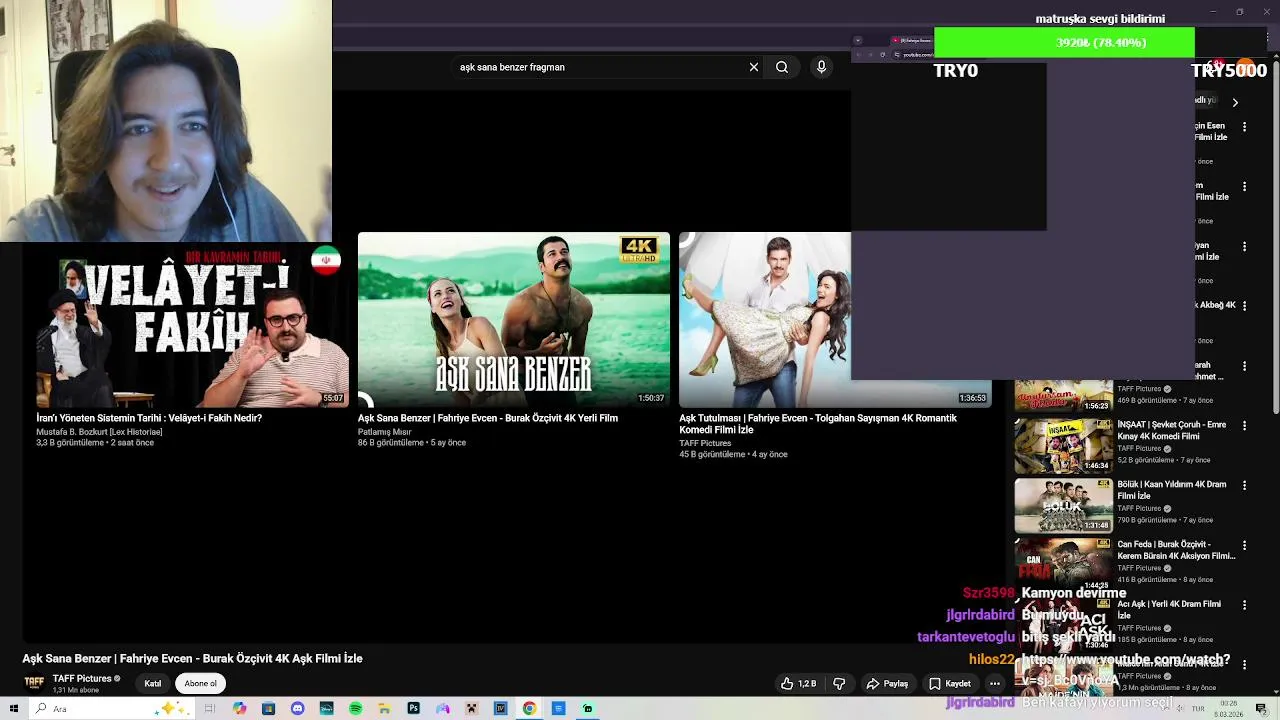
Task: Open the Windows Start menu
Action: point(13,709)
